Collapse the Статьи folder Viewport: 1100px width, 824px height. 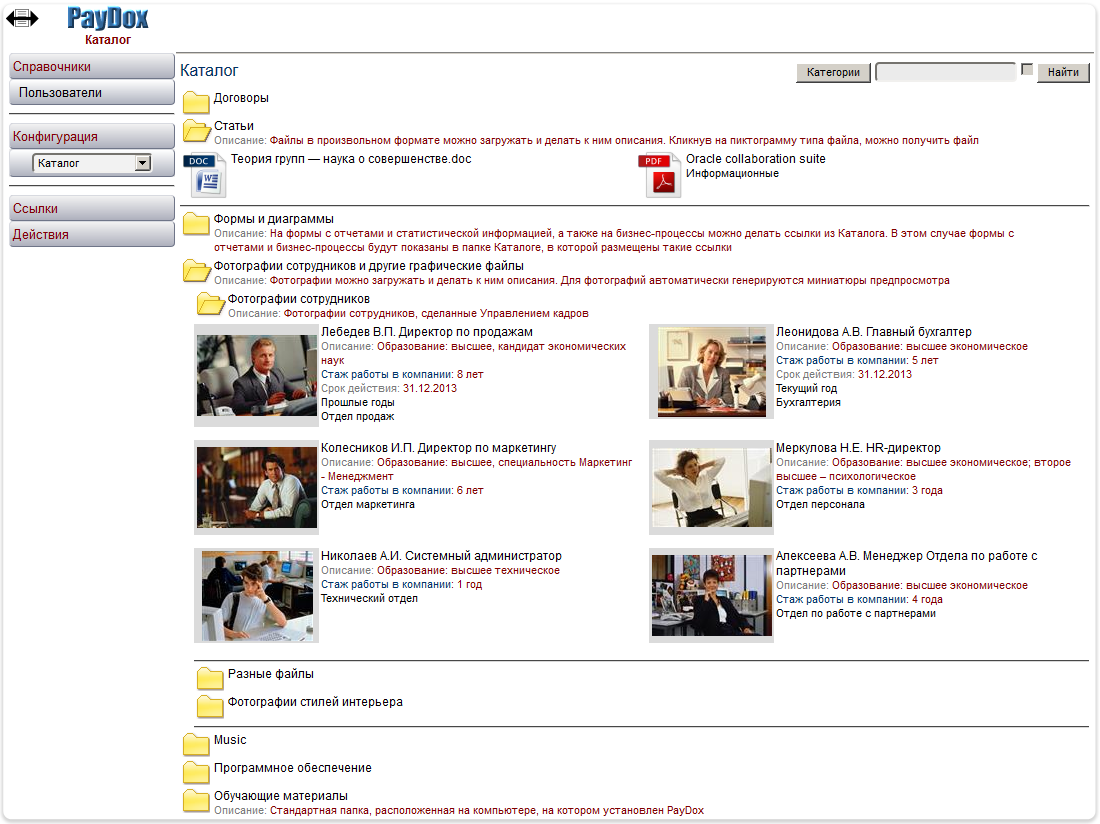[x=196, y=130]
